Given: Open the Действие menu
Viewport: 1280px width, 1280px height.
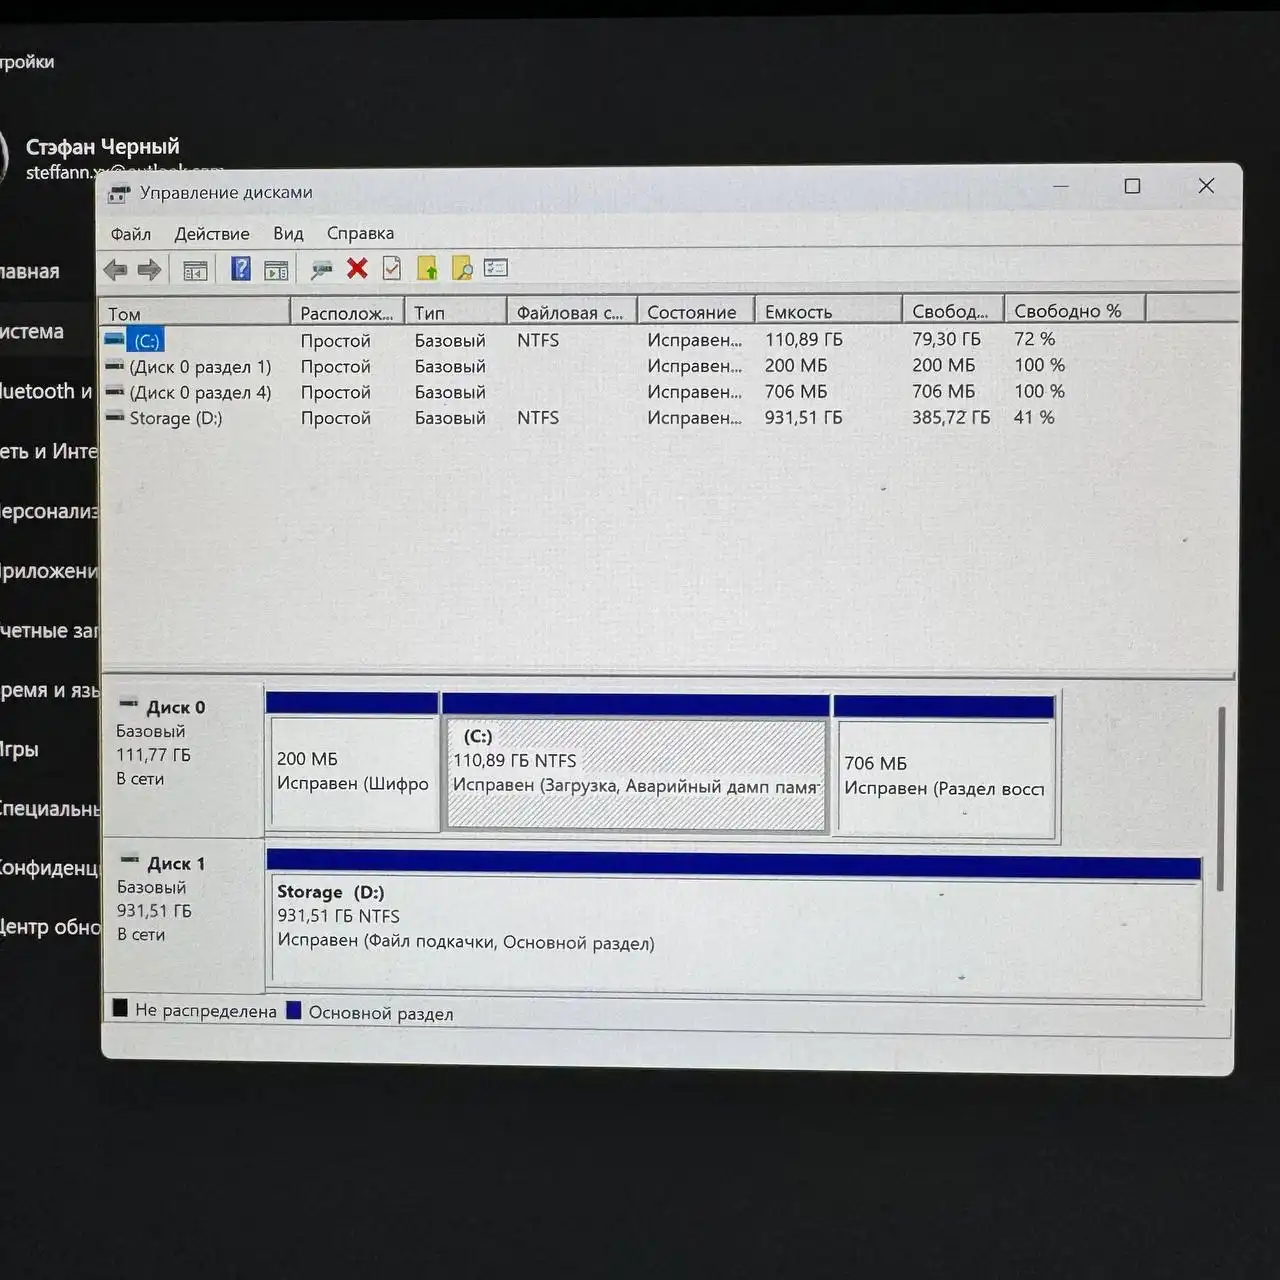Looking at the screenshot, I should click(212, 234).
